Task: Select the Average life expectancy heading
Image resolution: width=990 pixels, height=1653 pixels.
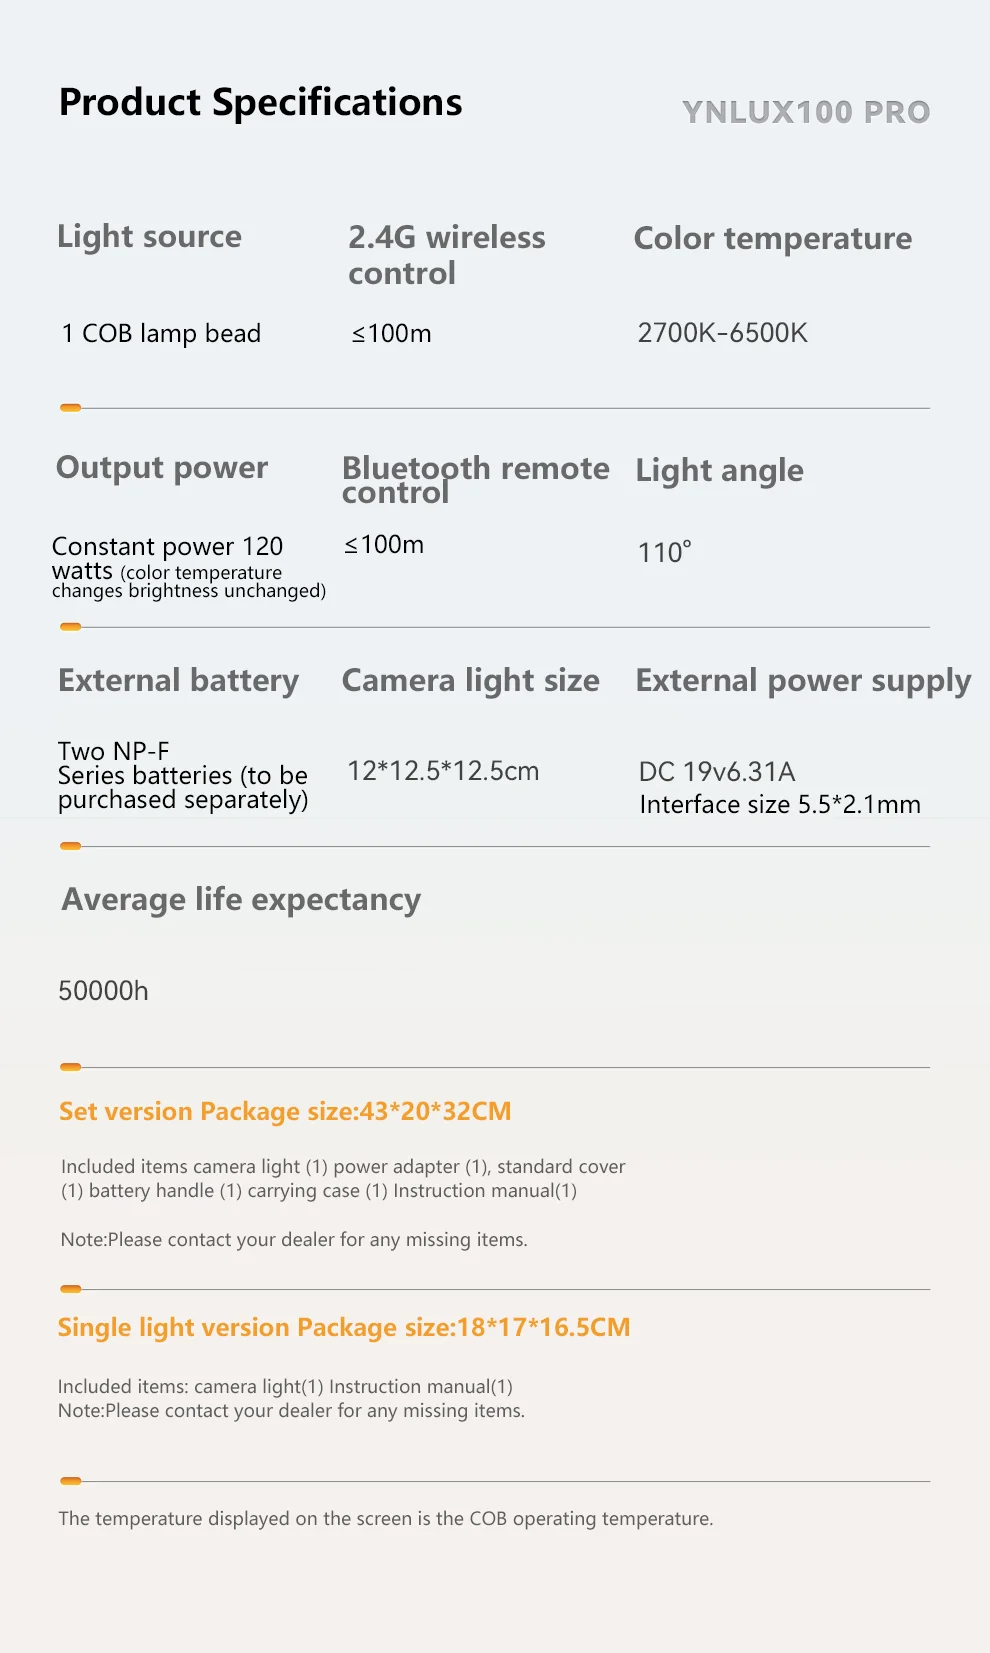Action: click(241, 900)
